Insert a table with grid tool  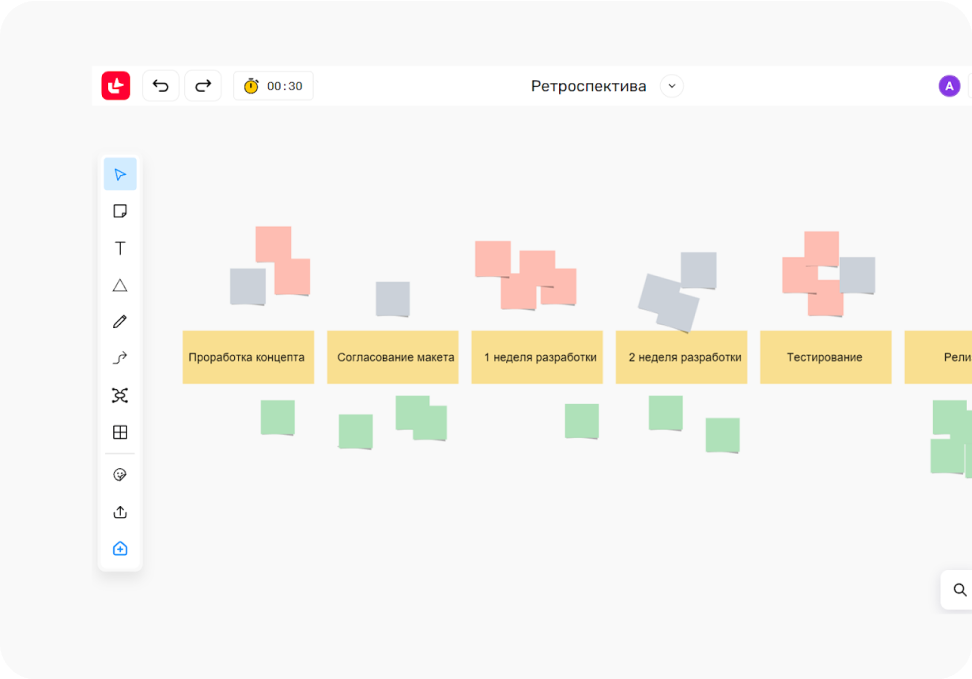[x=120, y=432]
